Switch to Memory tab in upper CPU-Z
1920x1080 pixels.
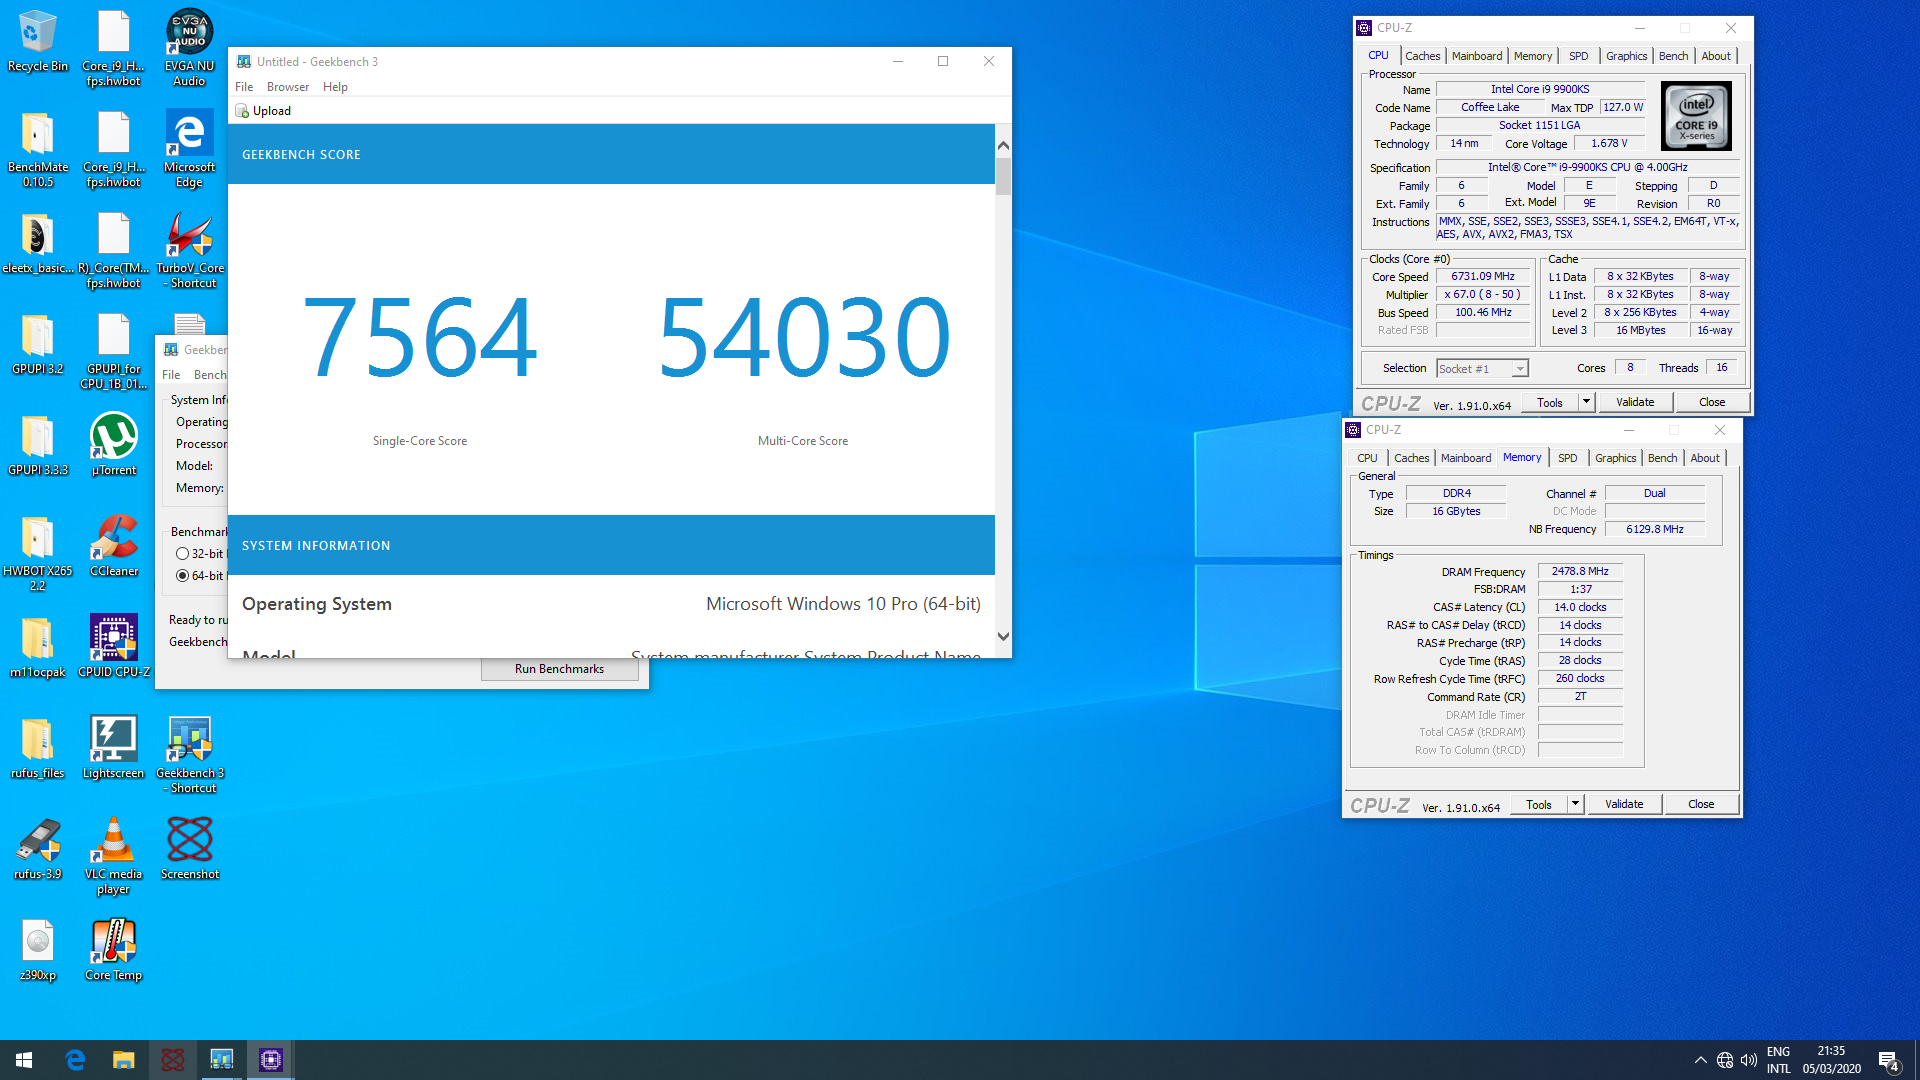tap(1533, 56)
